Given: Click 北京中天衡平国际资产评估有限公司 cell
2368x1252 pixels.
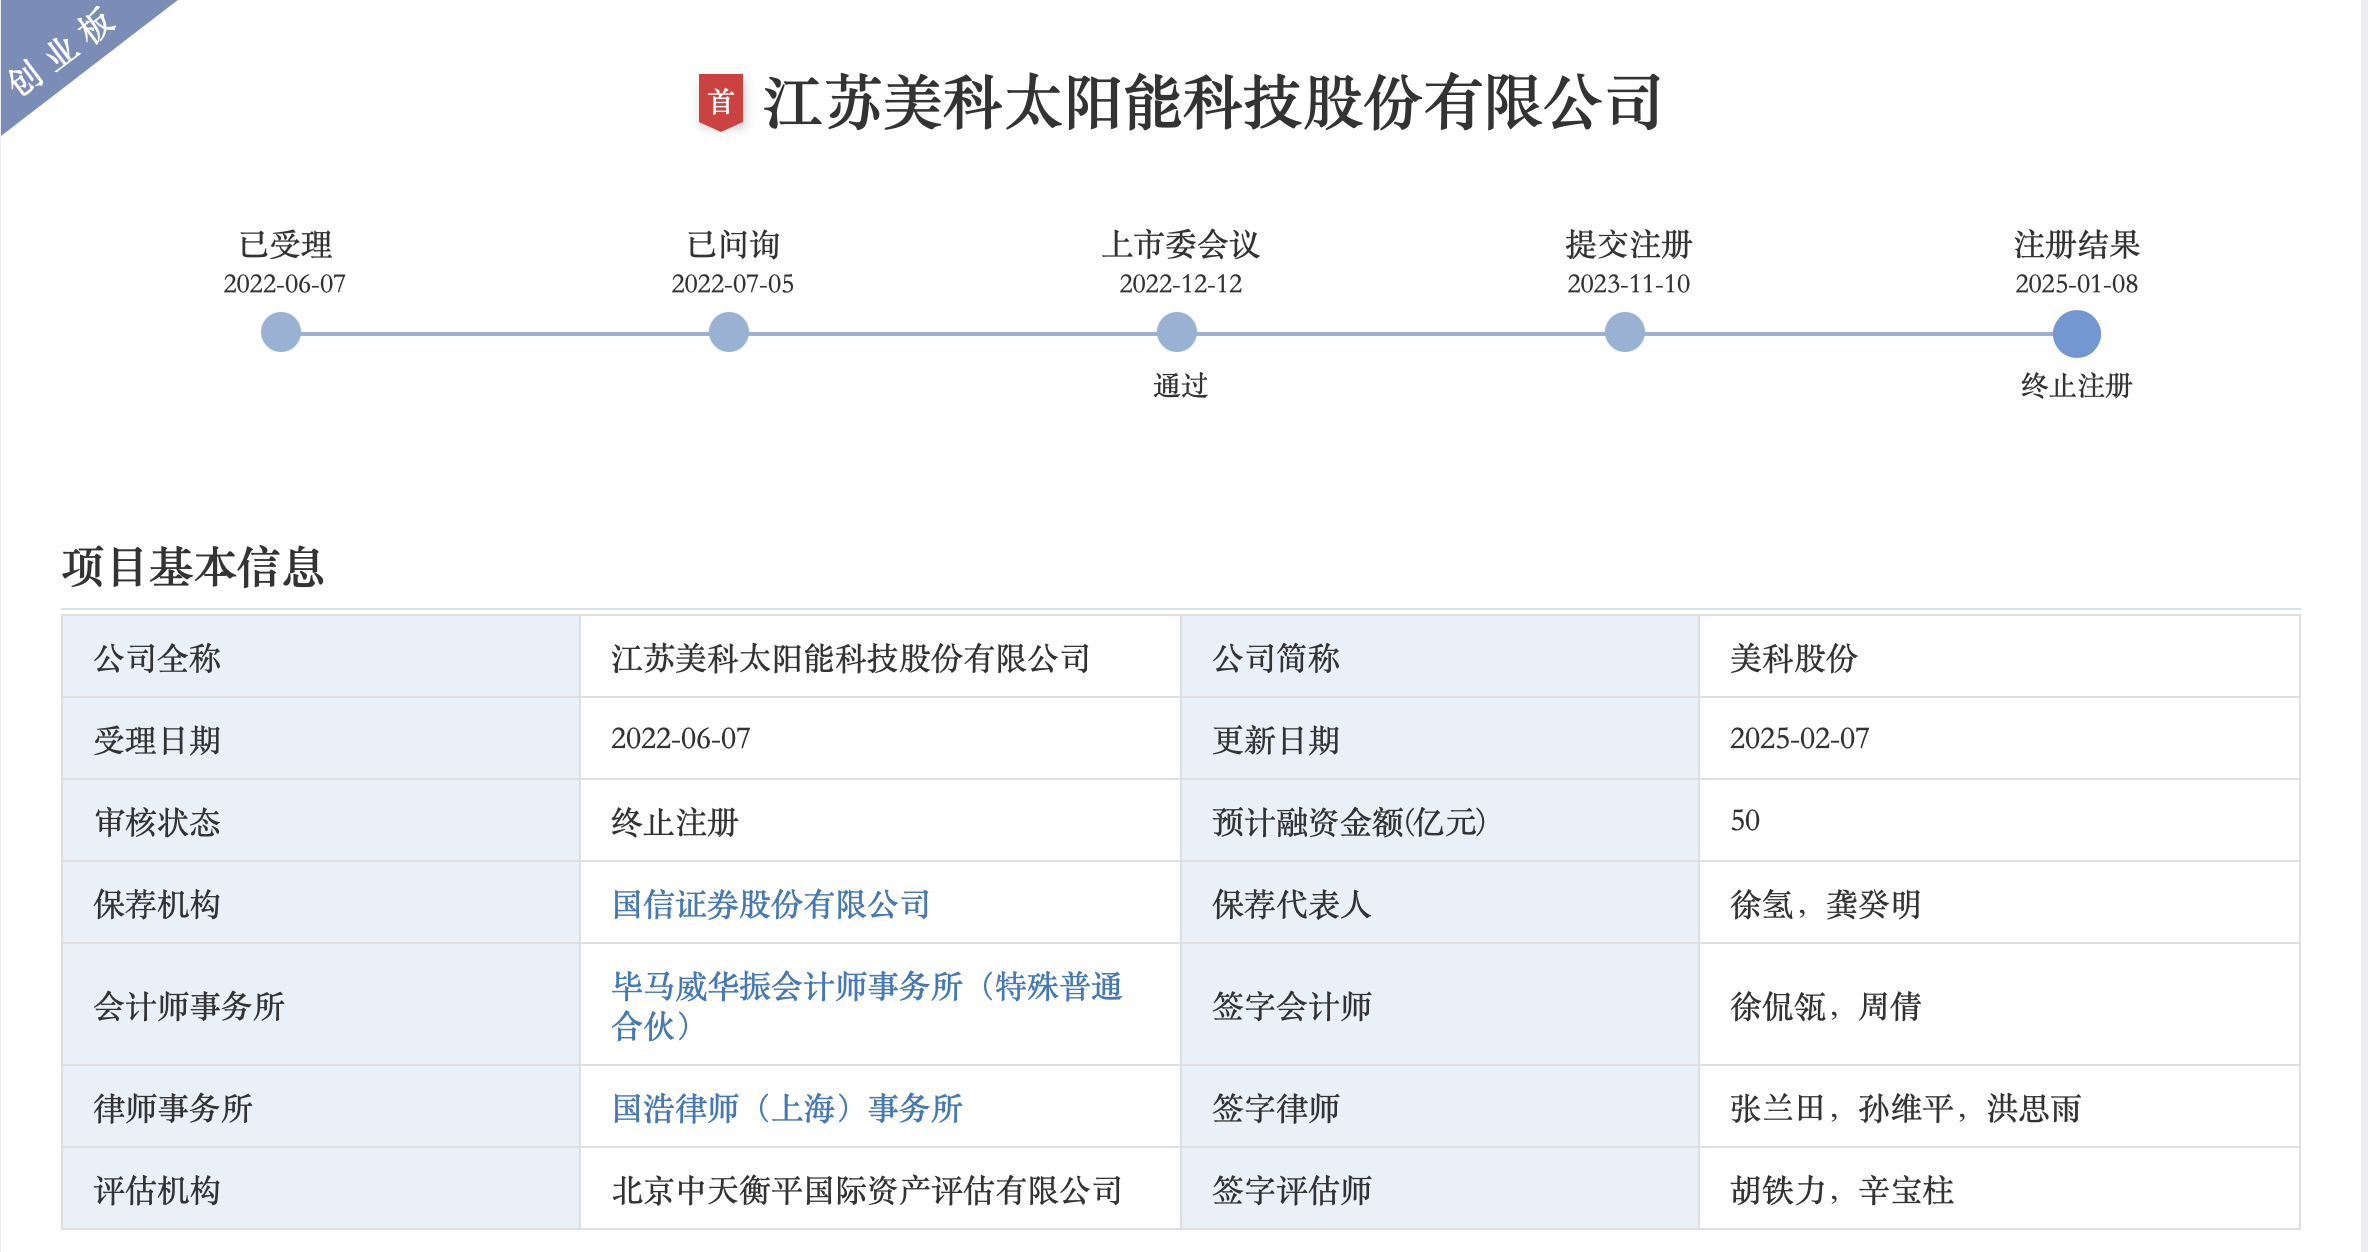Looking at the screenshot, I should [x=866, y=1190].
